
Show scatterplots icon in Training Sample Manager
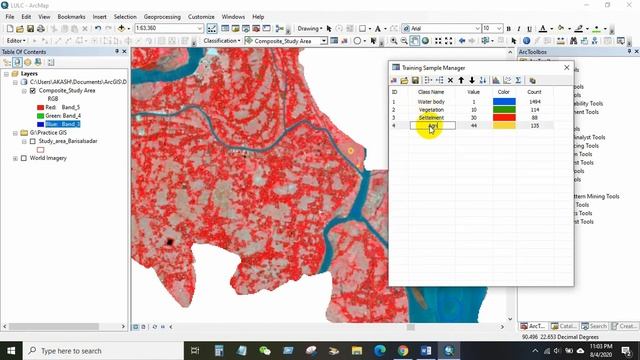click(x=507, y=80)
